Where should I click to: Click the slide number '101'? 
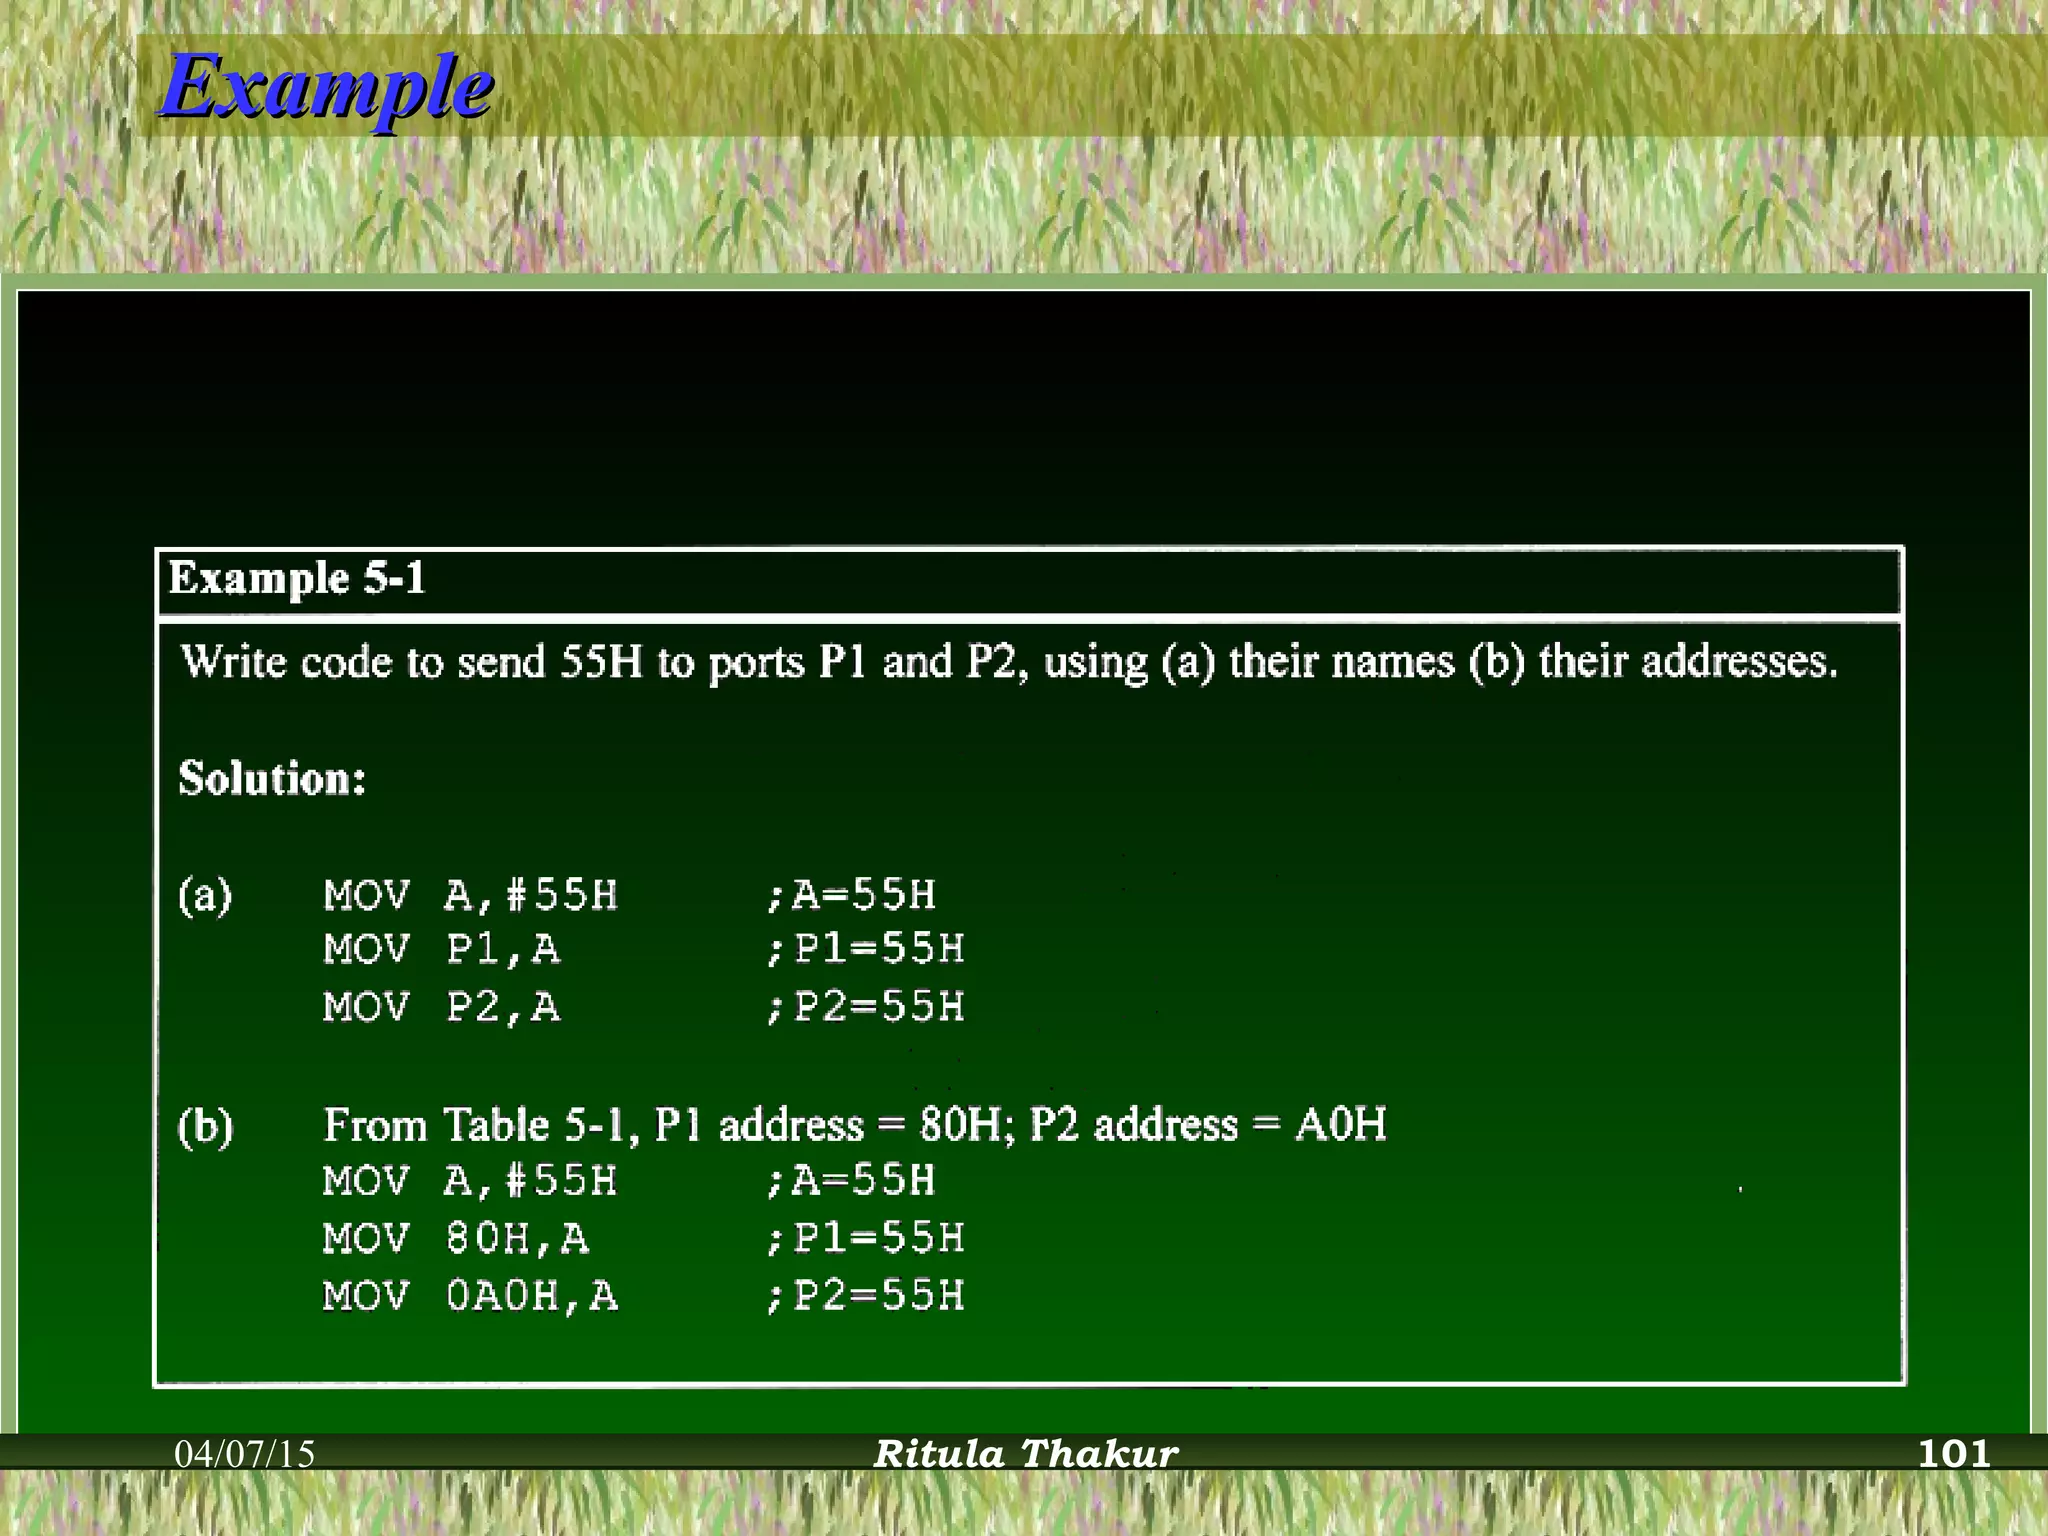(1954, 1454)
